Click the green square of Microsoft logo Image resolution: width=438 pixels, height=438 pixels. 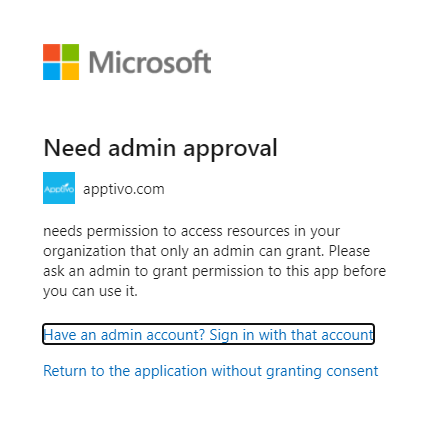click(71, 53)
